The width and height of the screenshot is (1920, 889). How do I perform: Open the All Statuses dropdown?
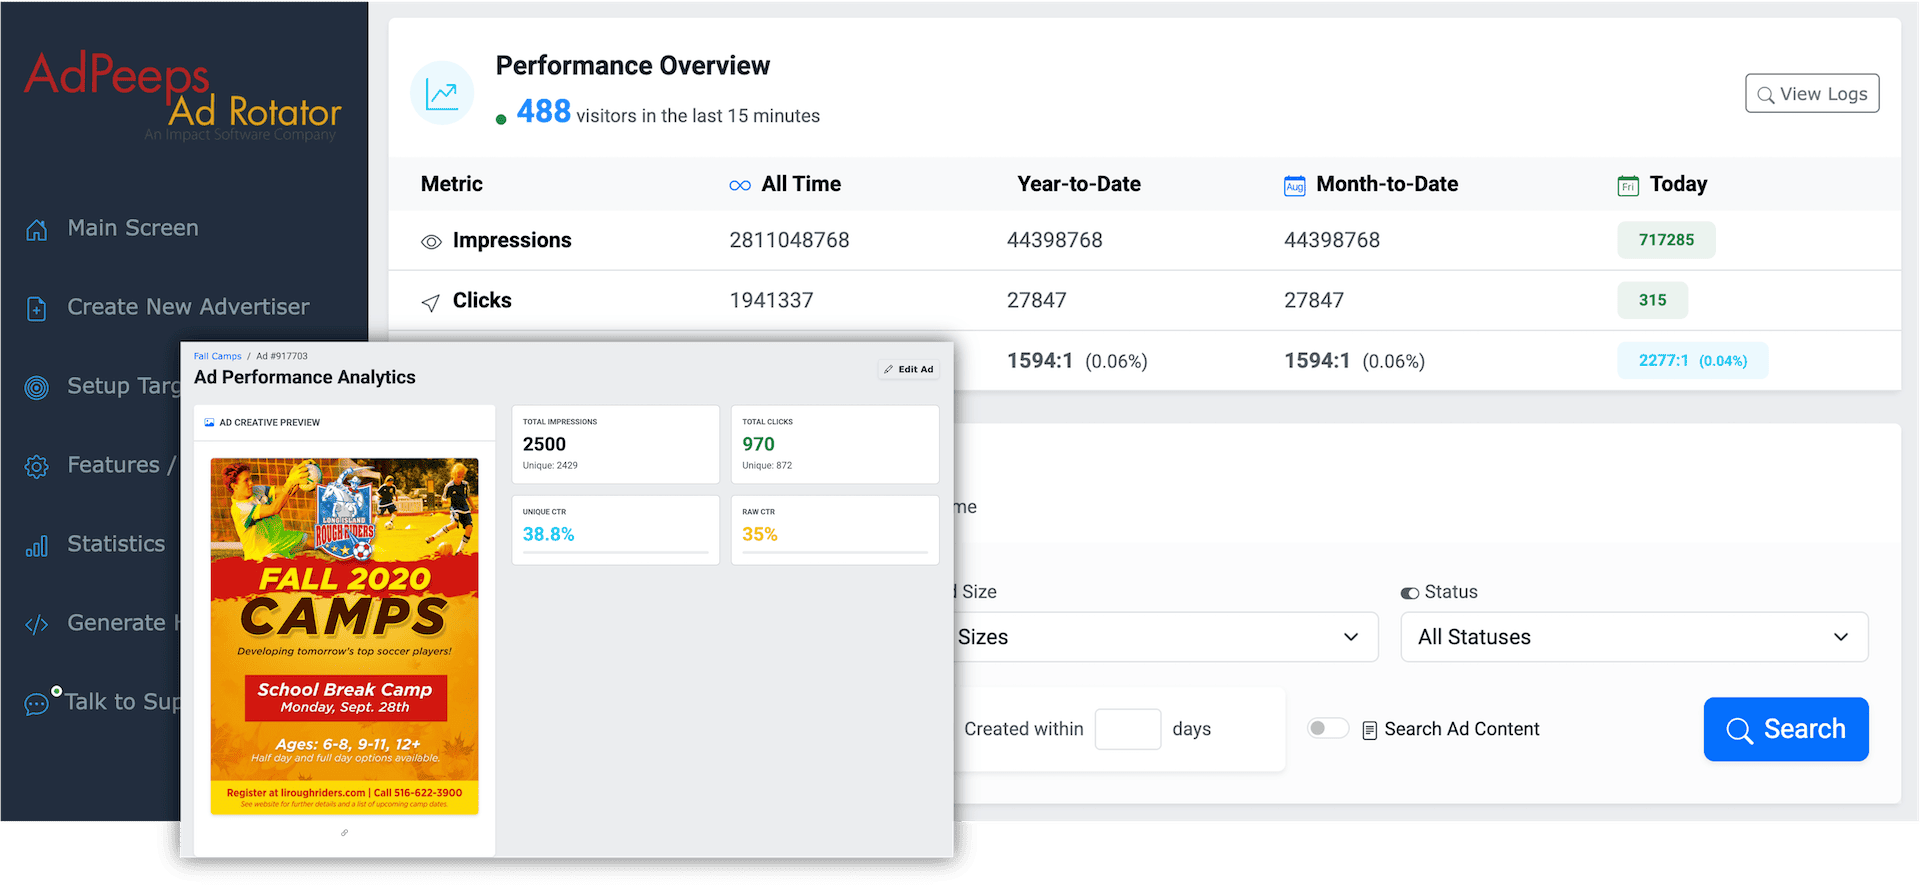(1634, 637)
